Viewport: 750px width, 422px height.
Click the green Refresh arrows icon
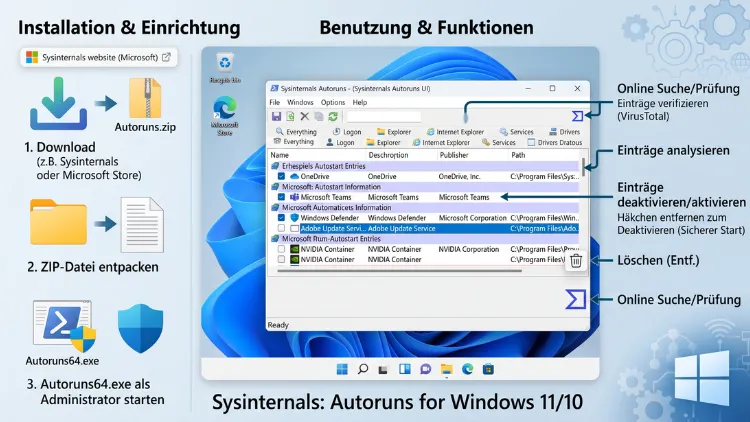click(333, 116)
